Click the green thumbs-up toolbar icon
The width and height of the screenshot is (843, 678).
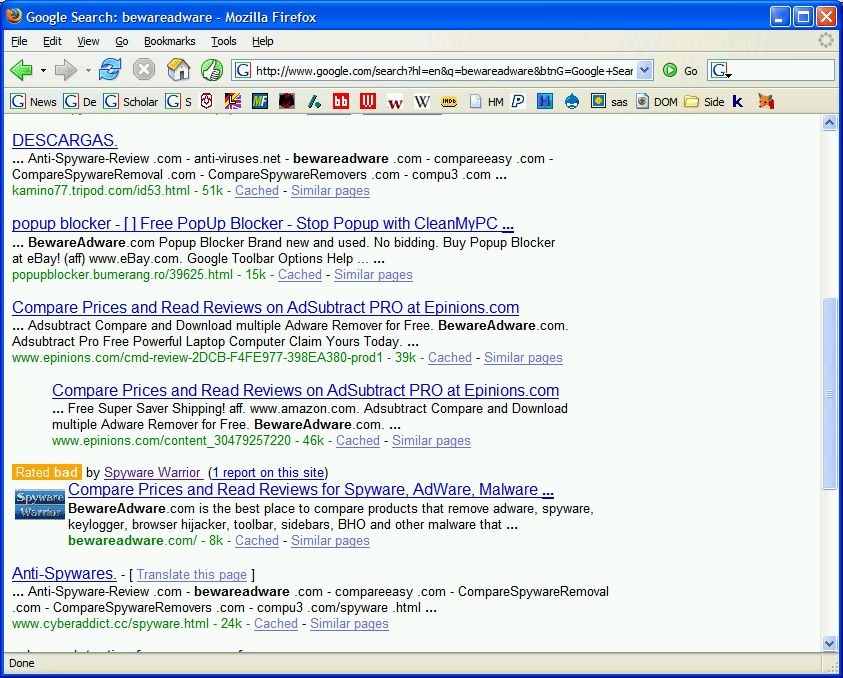point(212,70)
